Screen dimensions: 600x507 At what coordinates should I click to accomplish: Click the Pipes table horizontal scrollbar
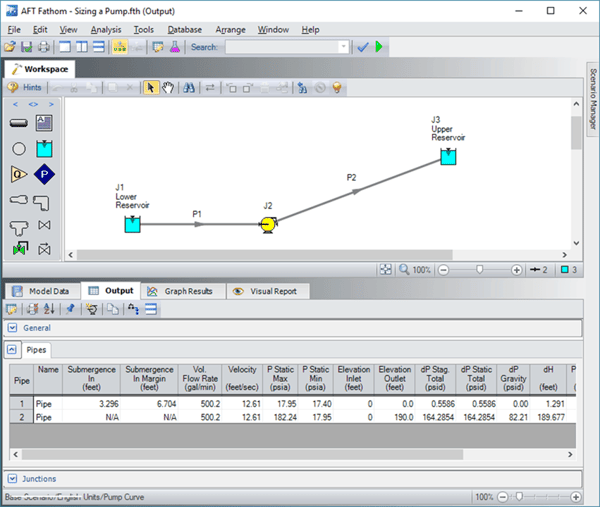point(242,455)
